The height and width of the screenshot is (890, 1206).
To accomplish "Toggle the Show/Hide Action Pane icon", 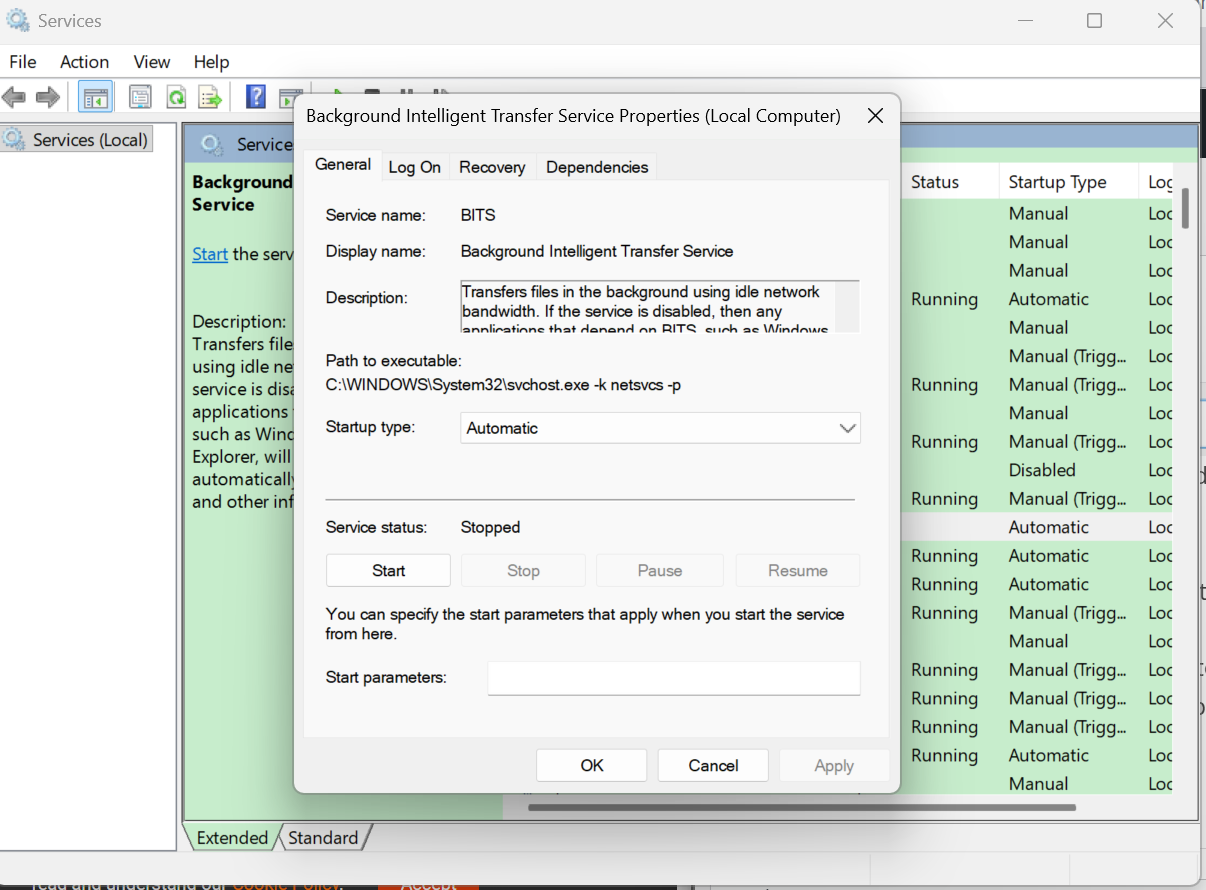I will point(290,96).
